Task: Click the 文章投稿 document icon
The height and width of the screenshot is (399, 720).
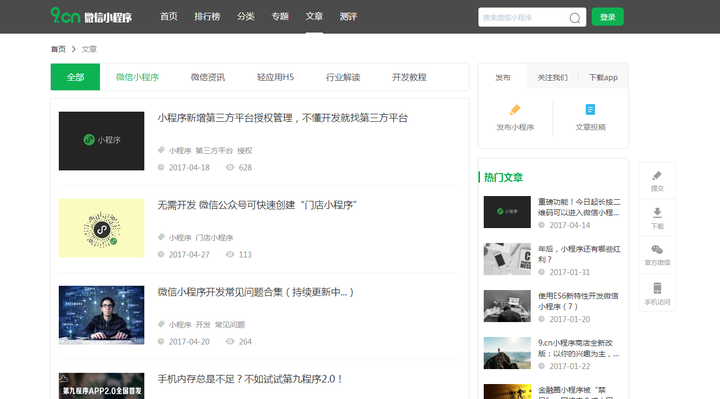Action: coord(590,110)
